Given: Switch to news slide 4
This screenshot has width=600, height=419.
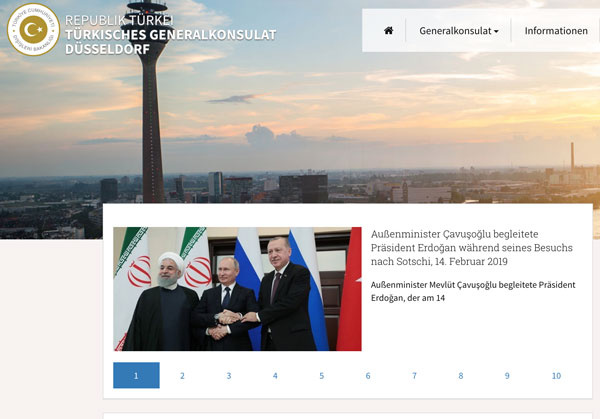Looking at the screenshot, I should click(275, 375).
